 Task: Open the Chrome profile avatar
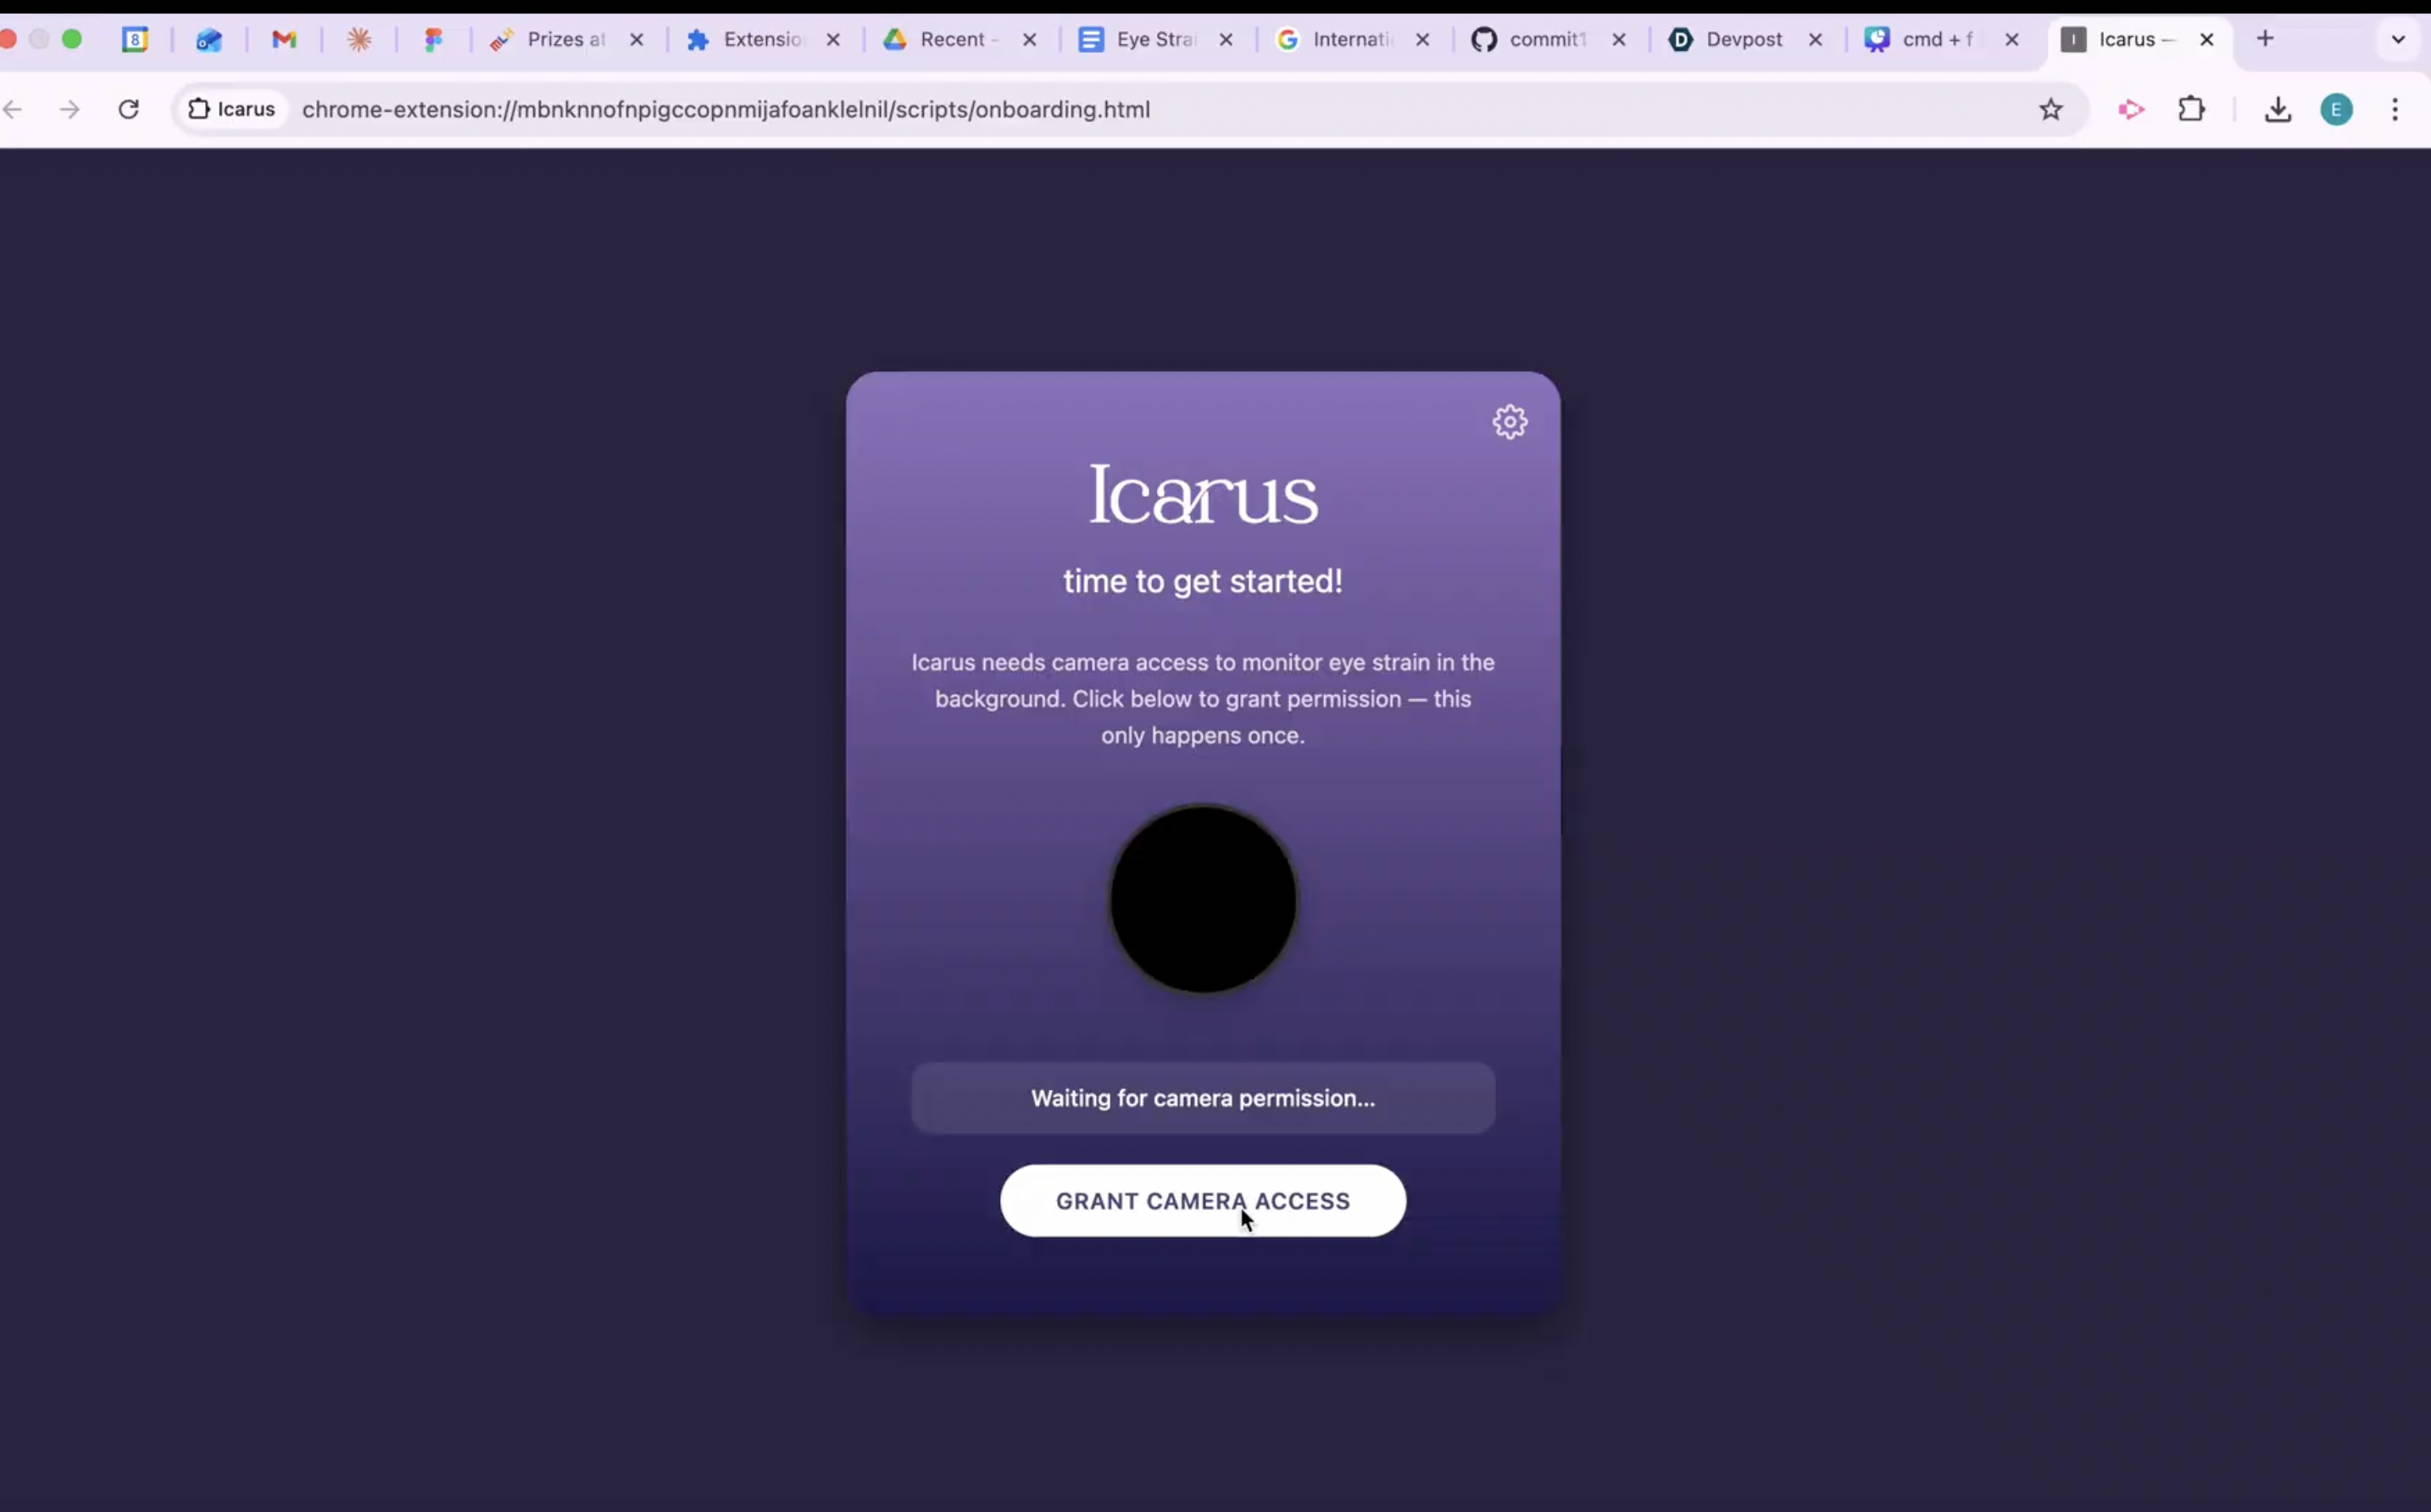pyautogui.click(x=2336, y=109)
